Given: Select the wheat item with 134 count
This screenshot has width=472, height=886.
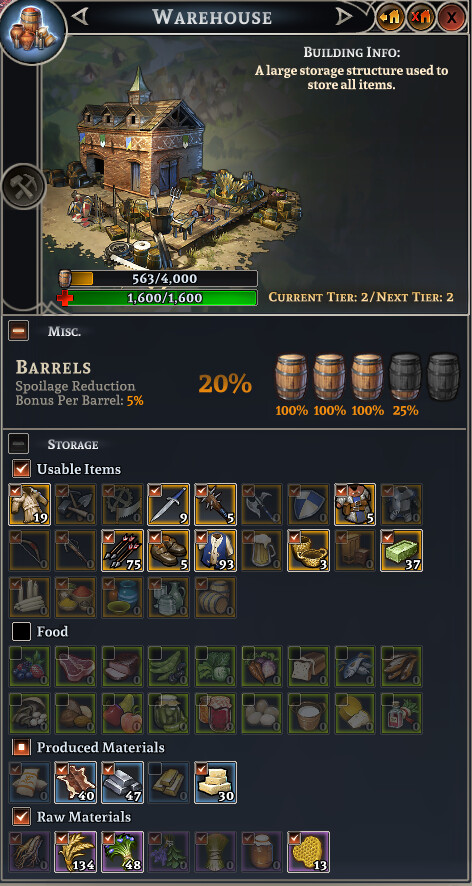Looking at the screenshot, I should tap(76, 852).
